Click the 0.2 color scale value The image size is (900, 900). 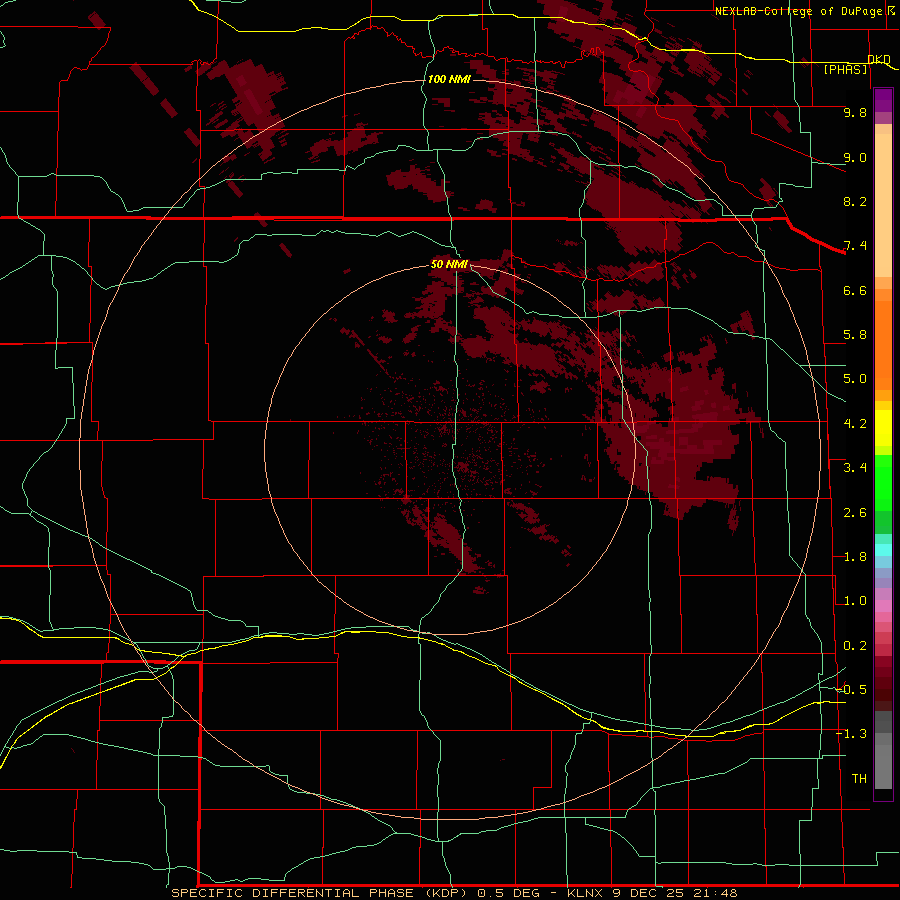855,646
